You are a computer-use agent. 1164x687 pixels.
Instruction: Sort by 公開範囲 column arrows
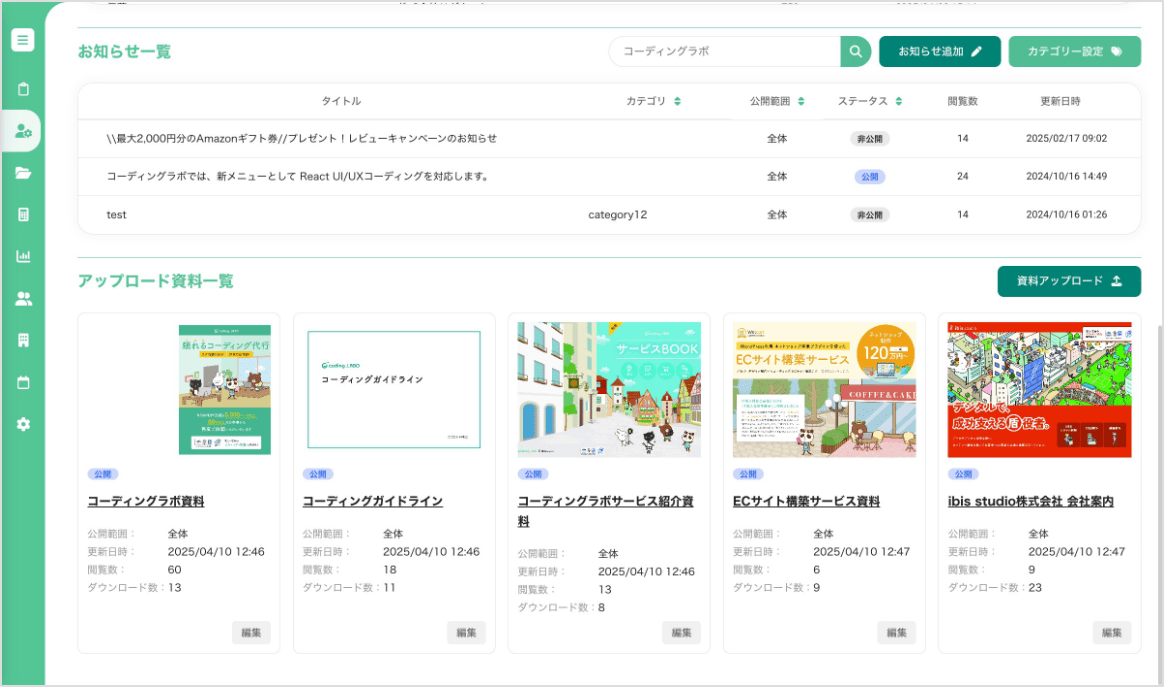pyautogui.click(x=801, y=101)
